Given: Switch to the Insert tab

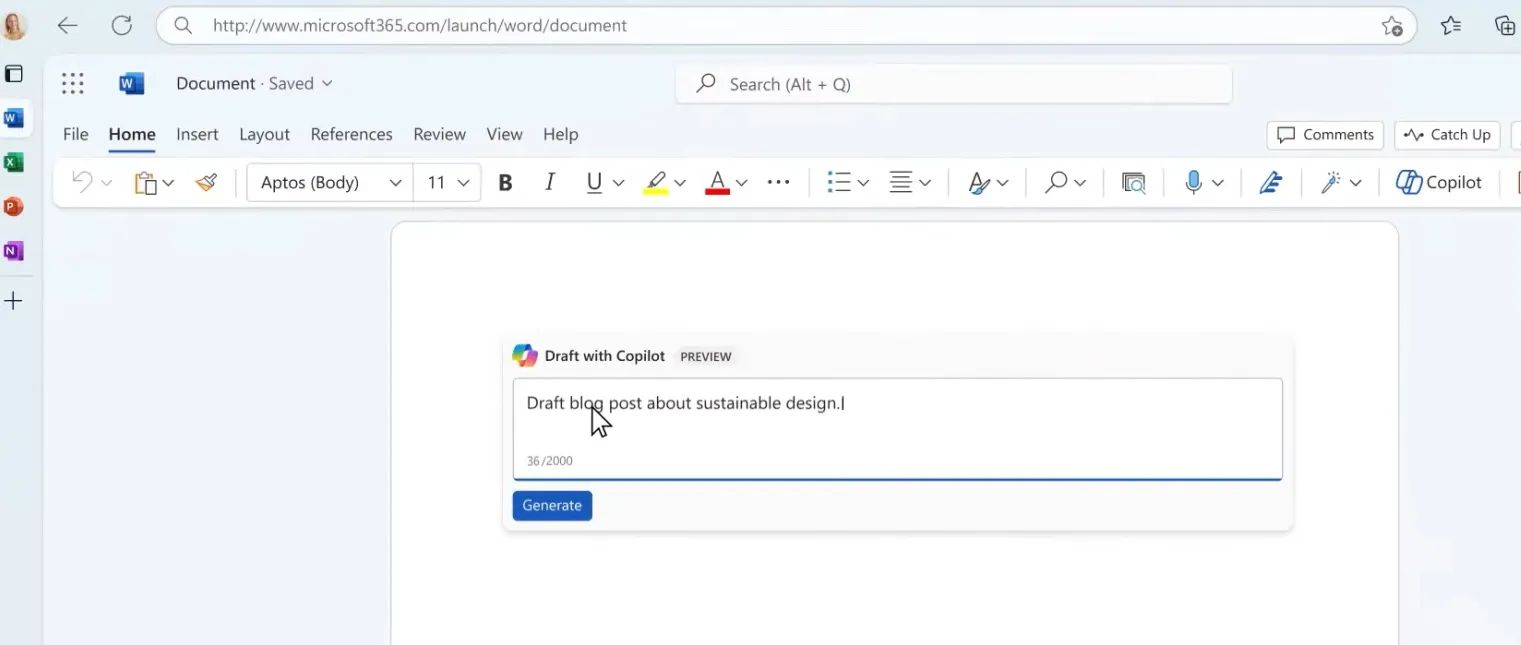Looking at the screenshot, I should tap(197, 134).
